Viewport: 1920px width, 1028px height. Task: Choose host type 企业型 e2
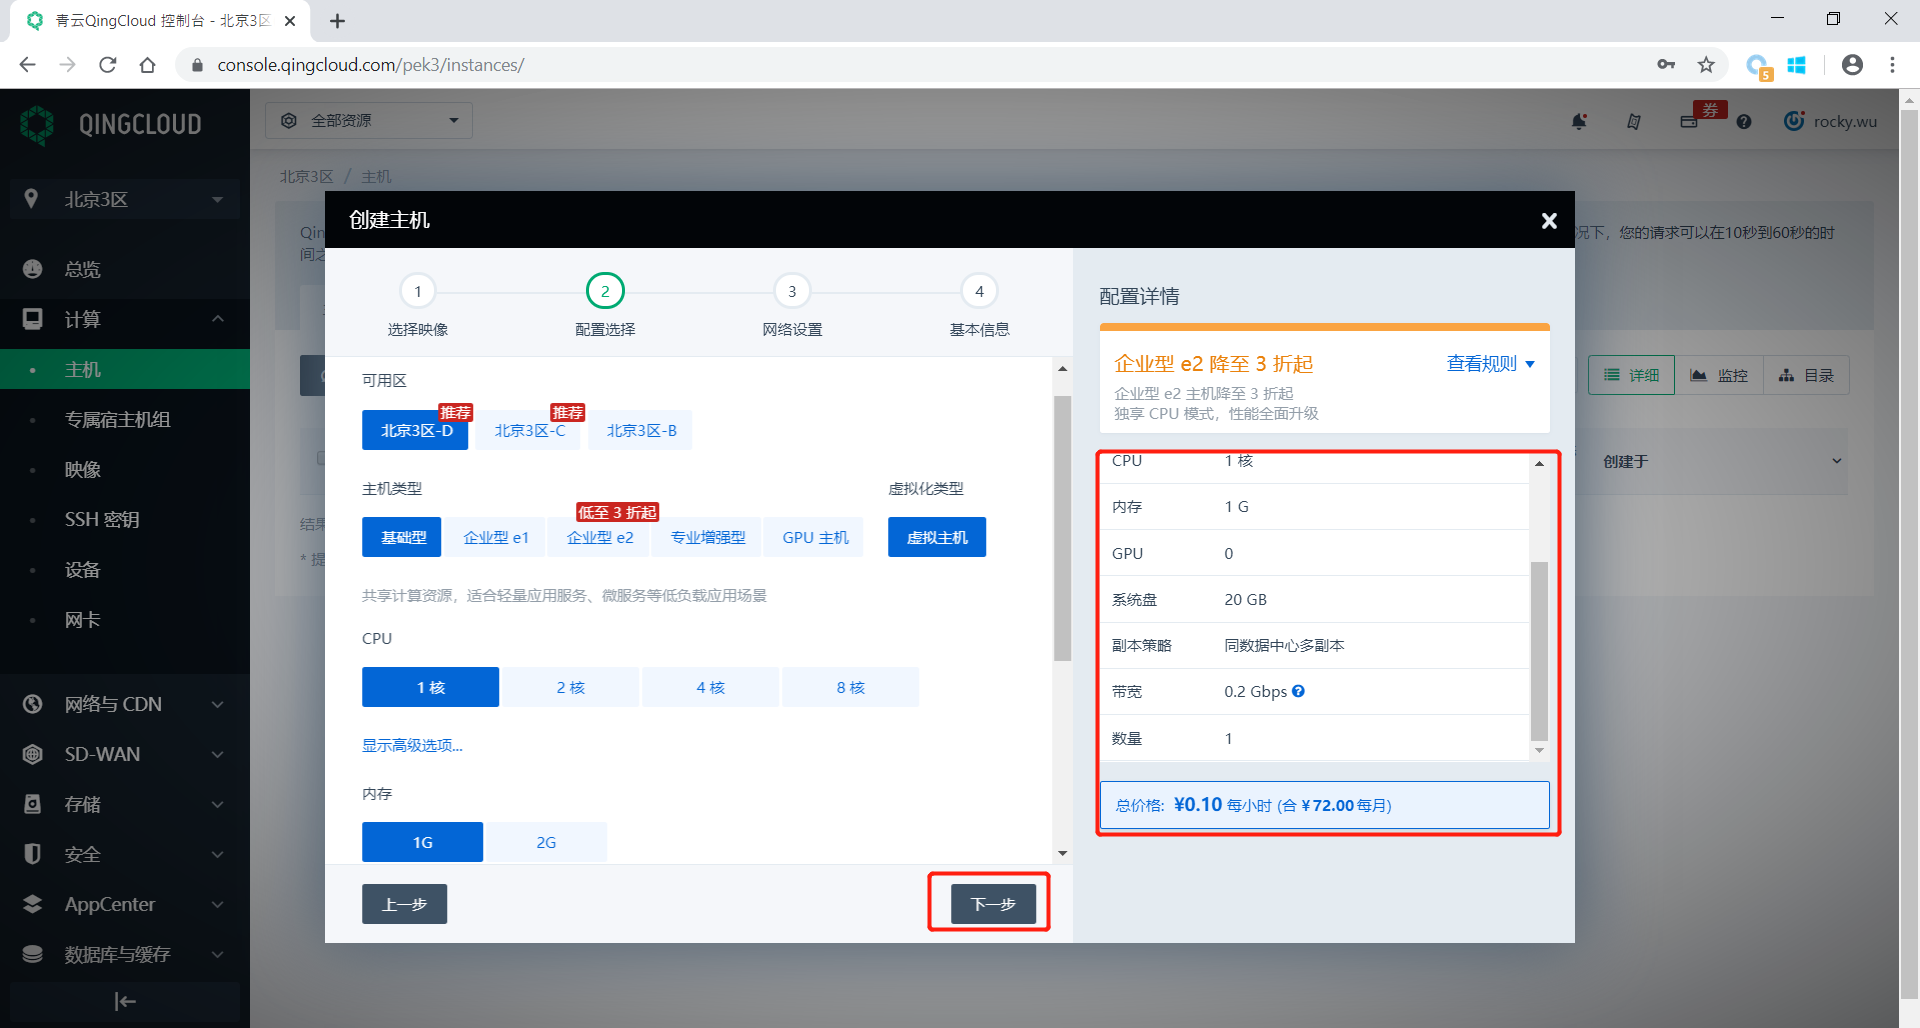pyautogui.click(x=600, y=537)
